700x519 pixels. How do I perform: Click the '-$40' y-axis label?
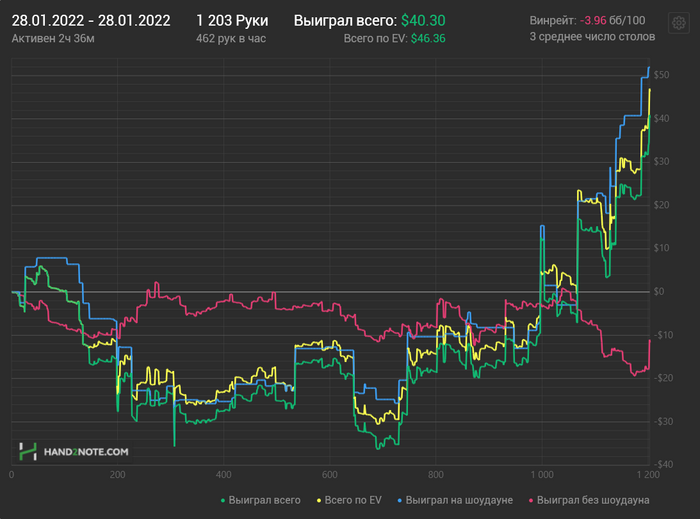(662, 465)
